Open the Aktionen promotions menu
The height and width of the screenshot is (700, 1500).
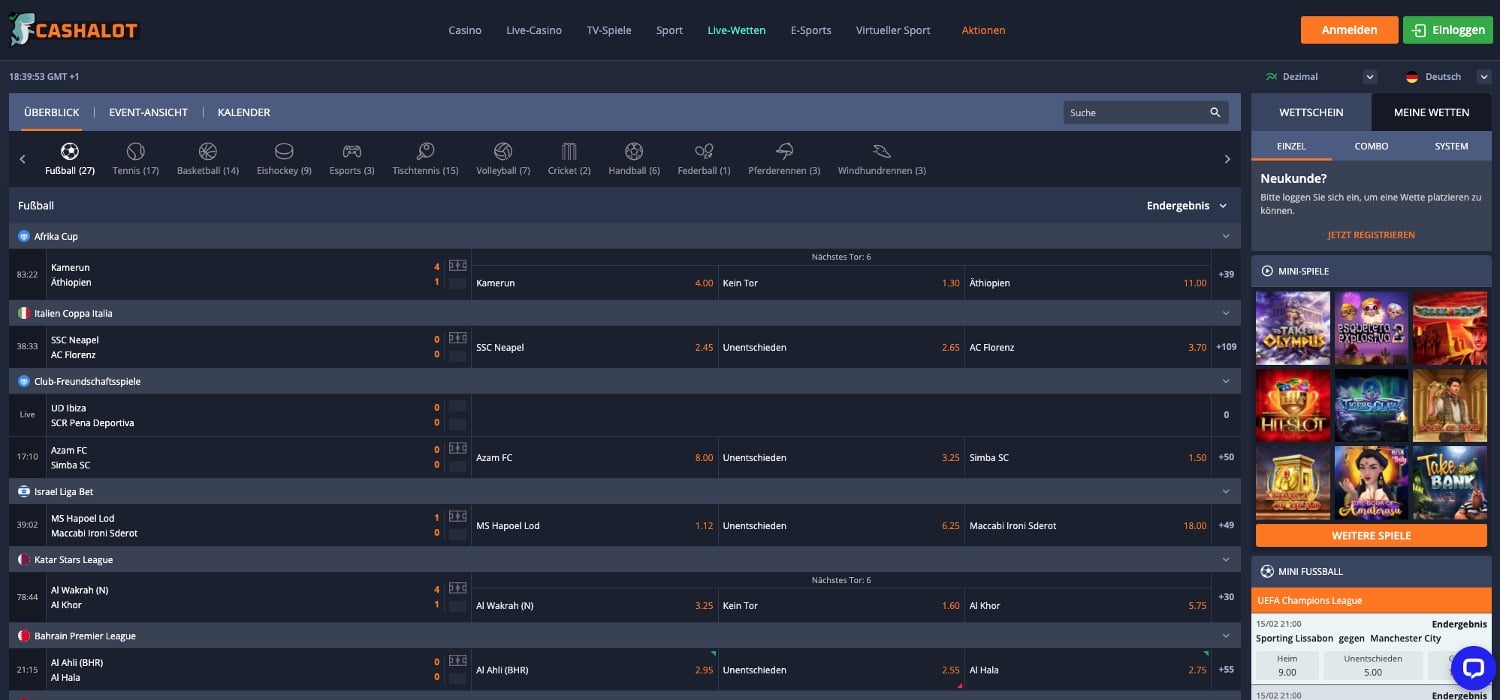pyautogui.click(x=984, y=30)
